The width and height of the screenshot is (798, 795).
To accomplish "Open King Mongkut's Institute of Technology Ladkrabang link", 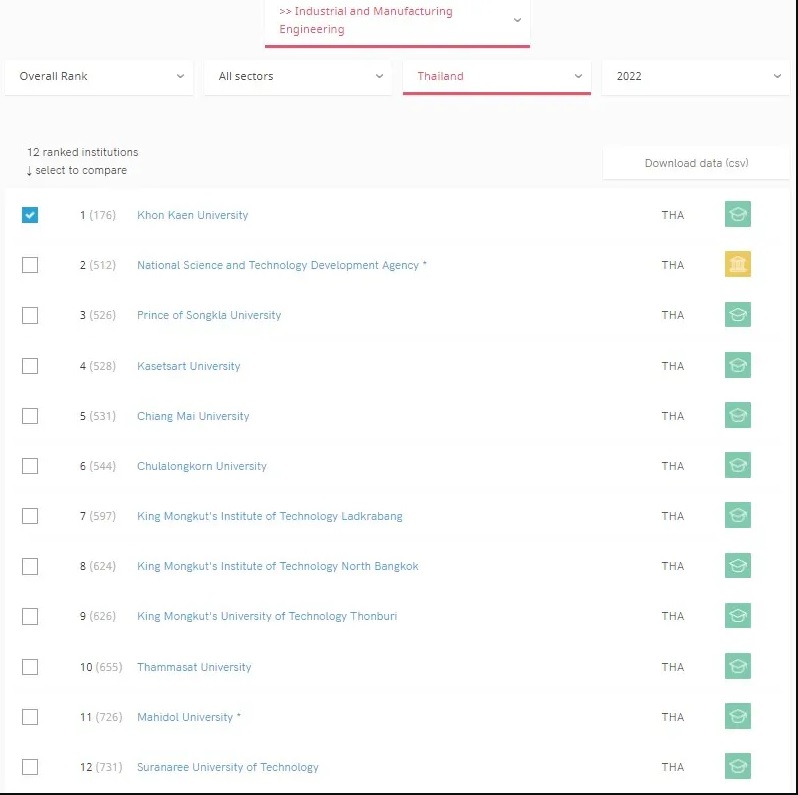I will (270, 516).
